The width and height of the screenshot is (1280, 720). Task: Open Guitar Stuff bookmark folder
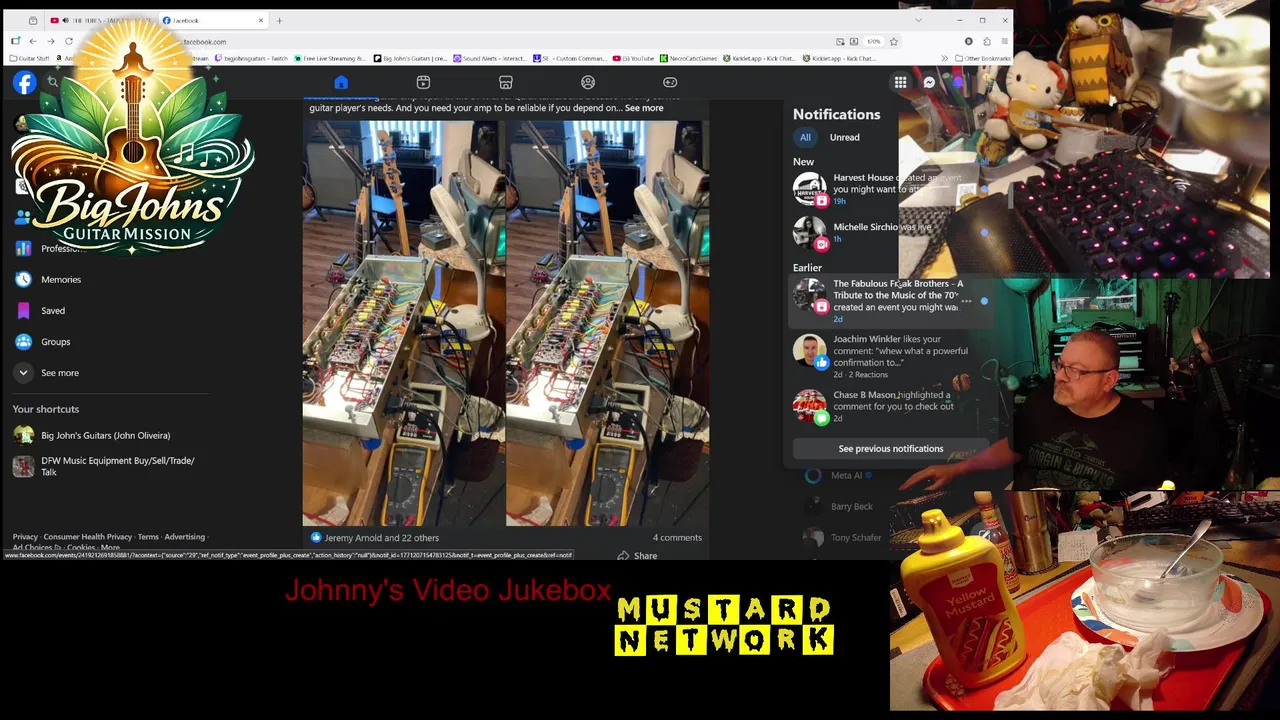click(29, 58)
